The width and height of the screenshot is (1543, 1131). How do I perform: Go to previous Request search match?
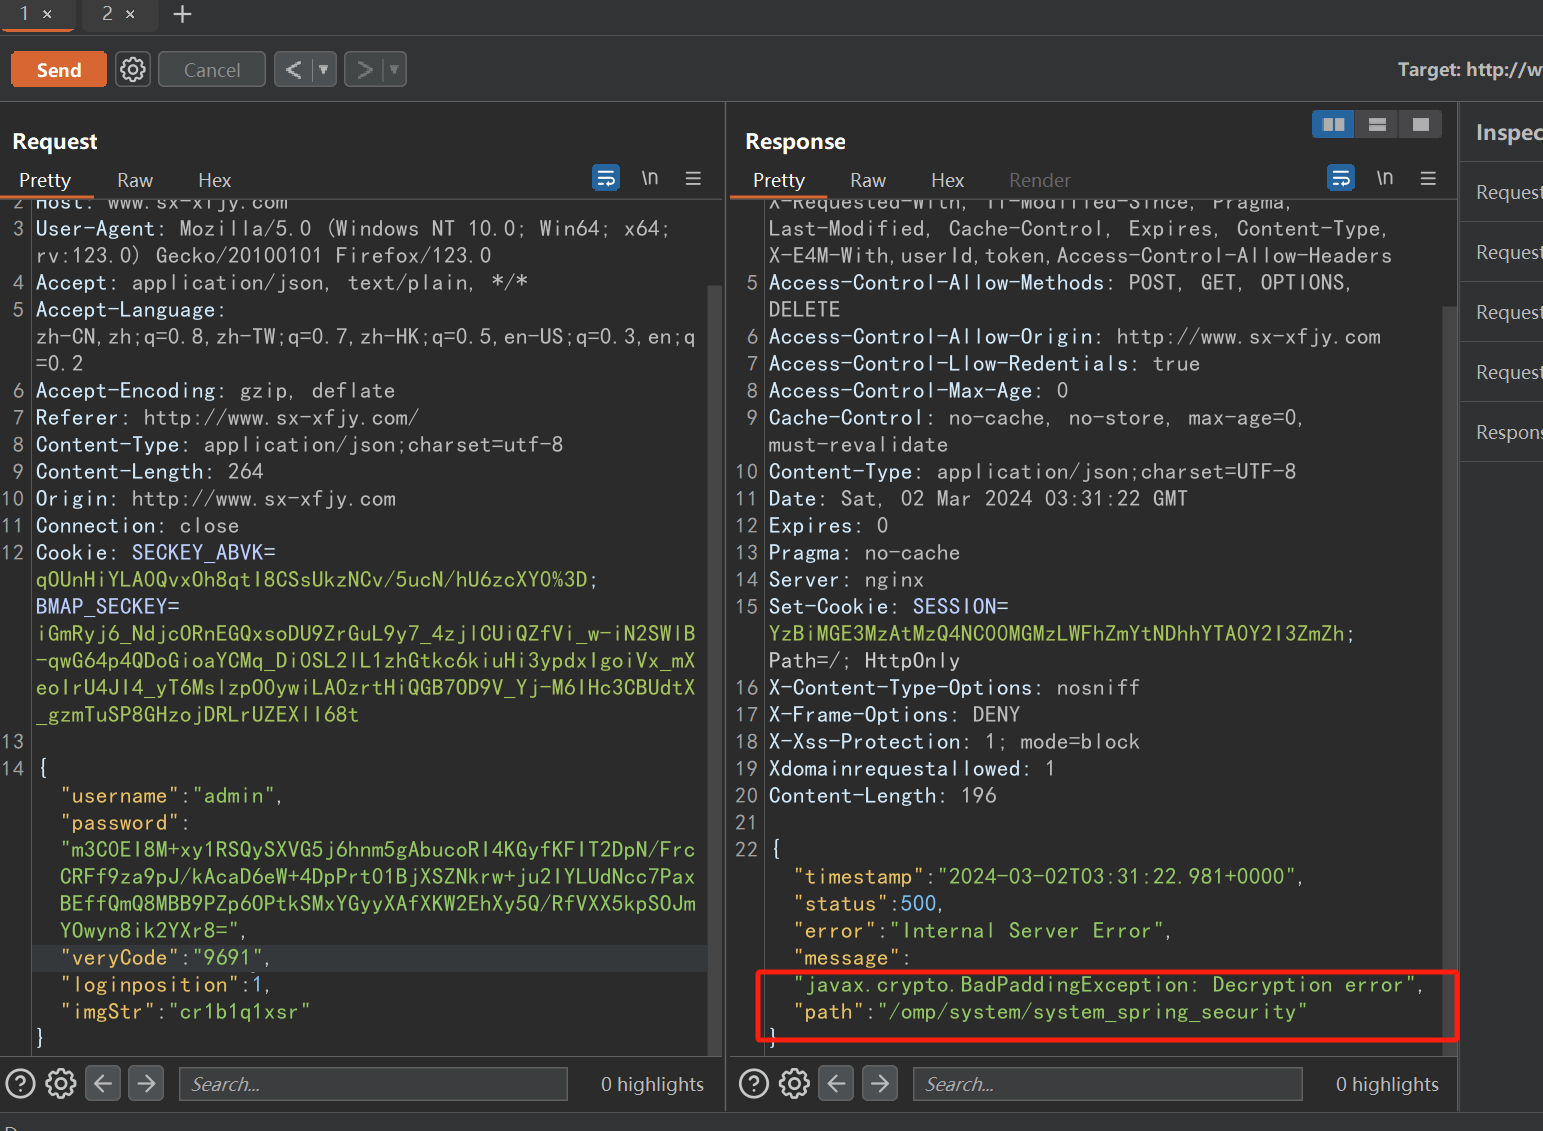click(103, 1083)
